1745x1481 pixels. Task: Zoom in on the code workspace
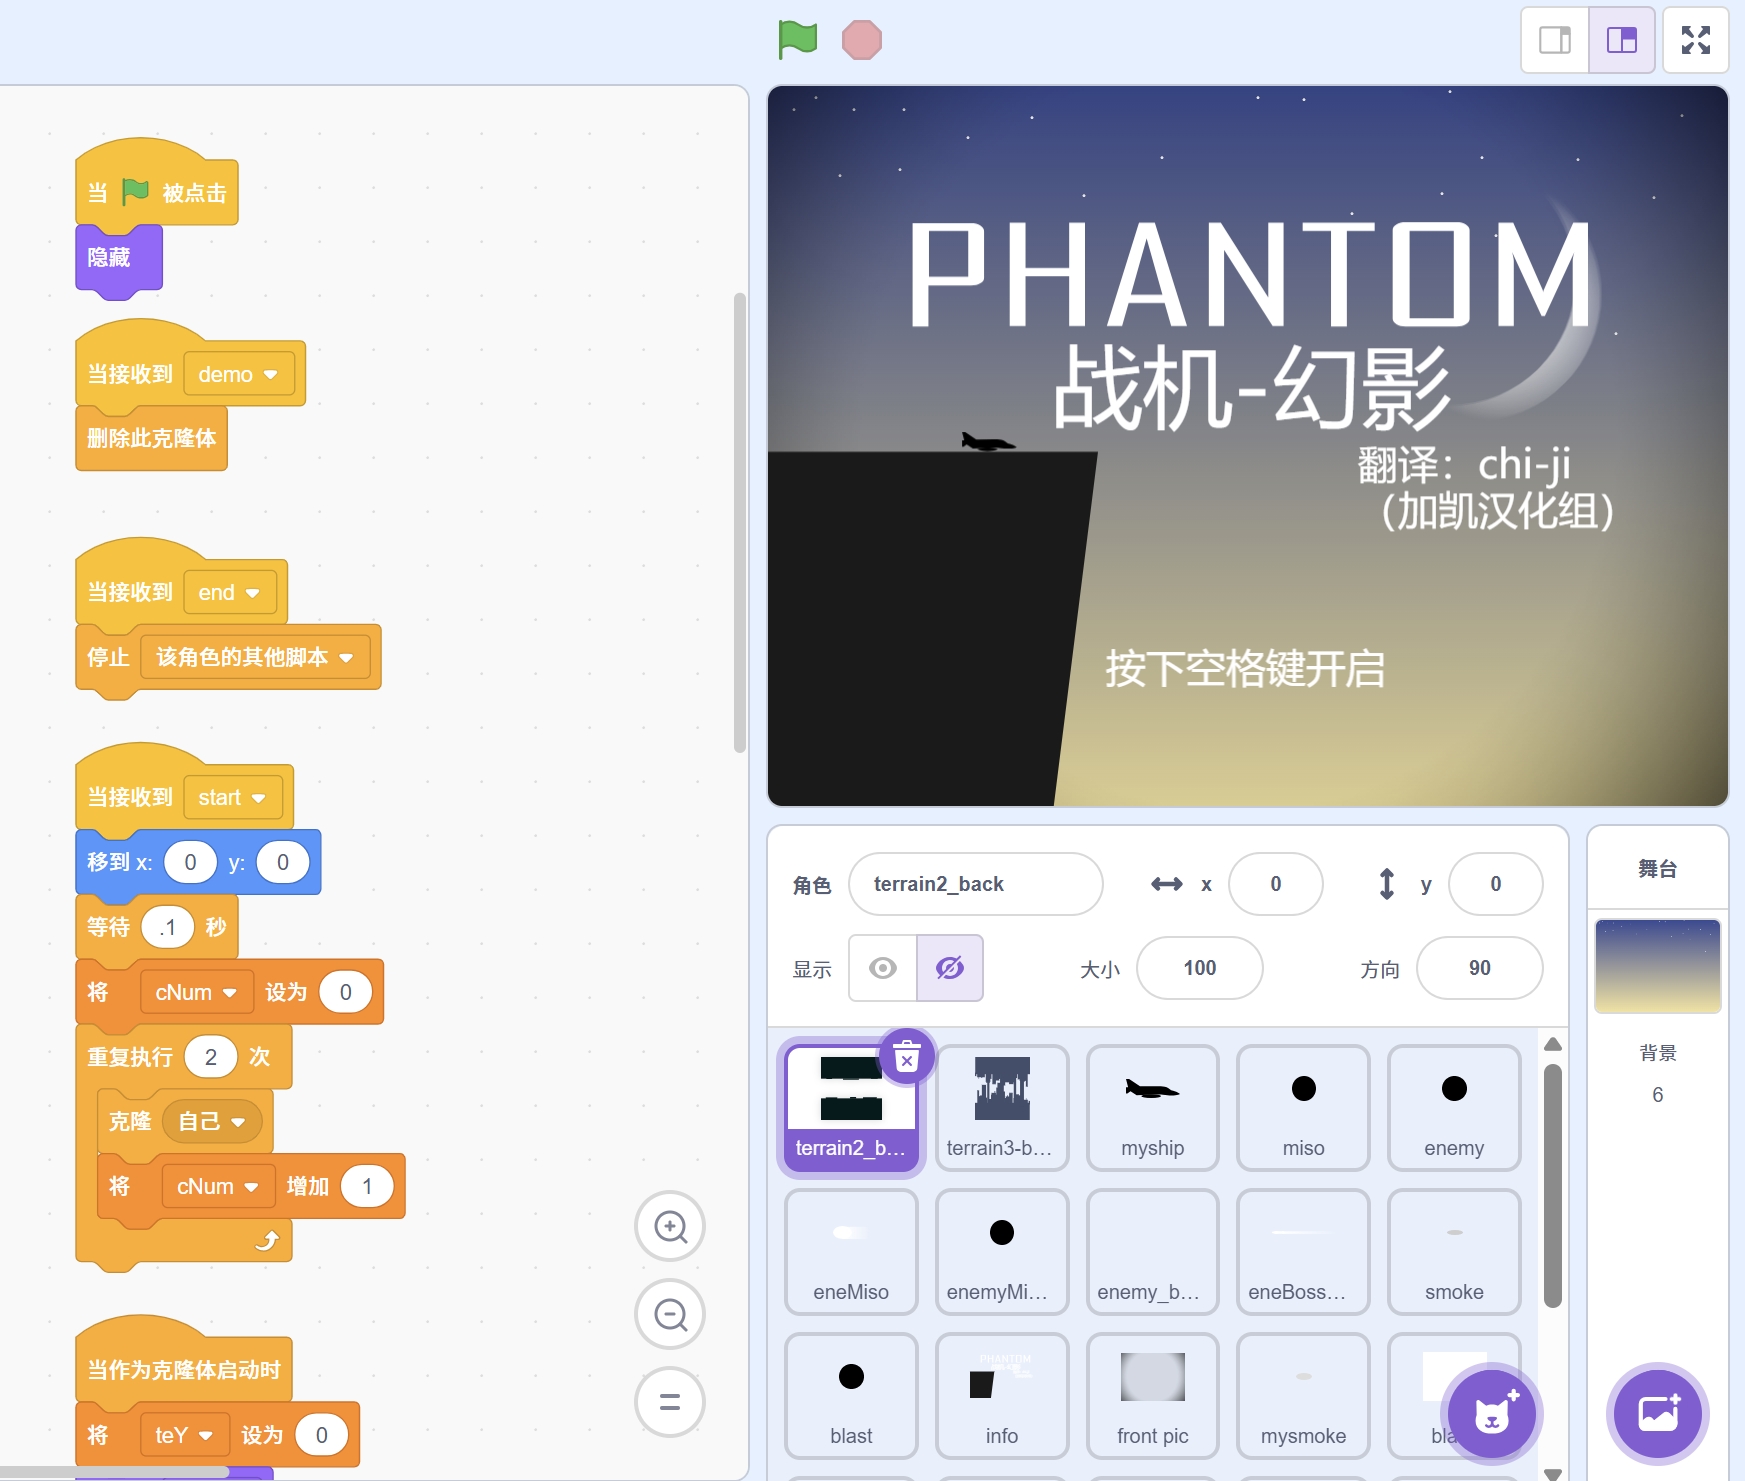(x=670, y=1226)
